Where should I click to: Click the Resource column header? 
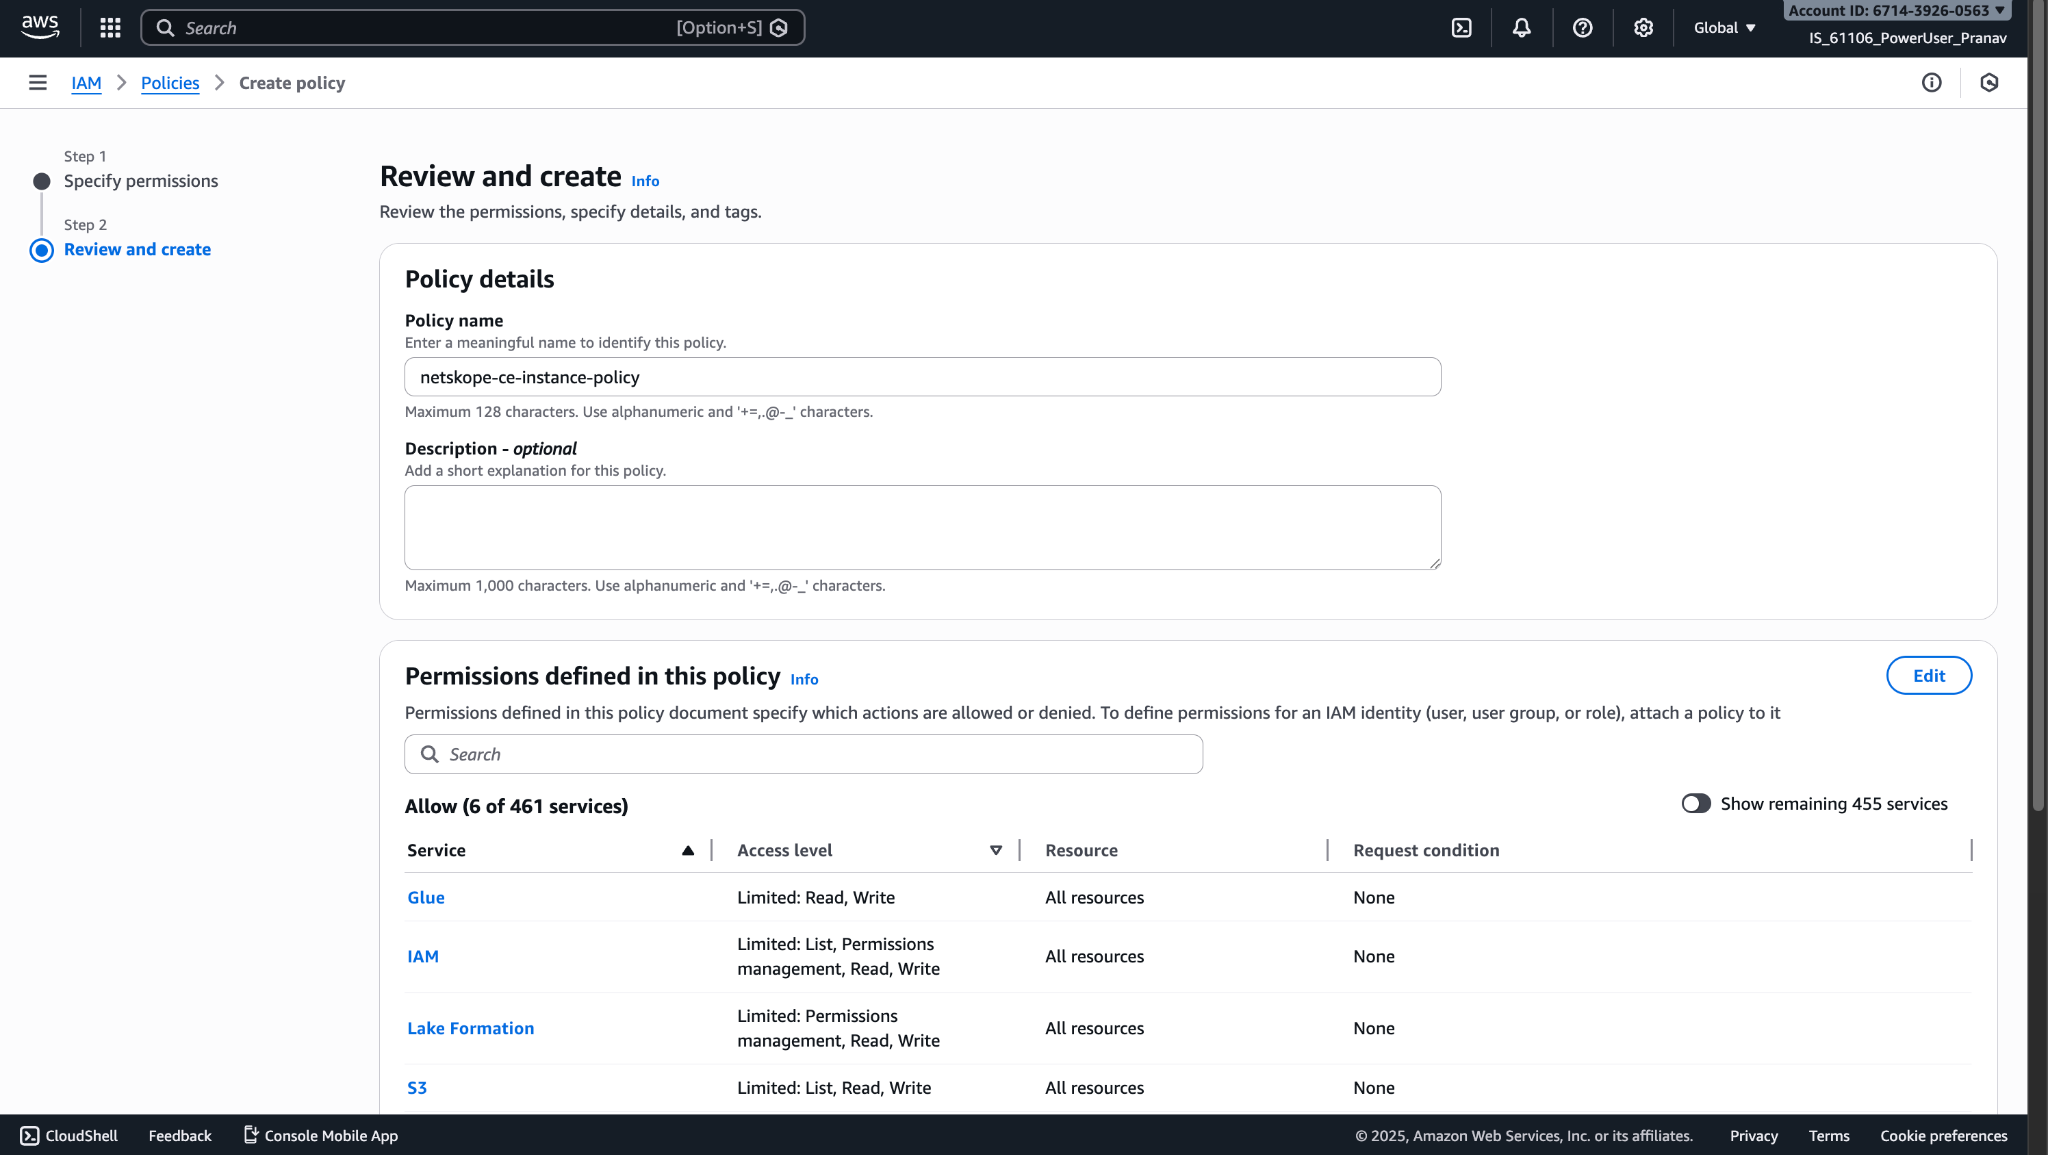point(1081,850)
